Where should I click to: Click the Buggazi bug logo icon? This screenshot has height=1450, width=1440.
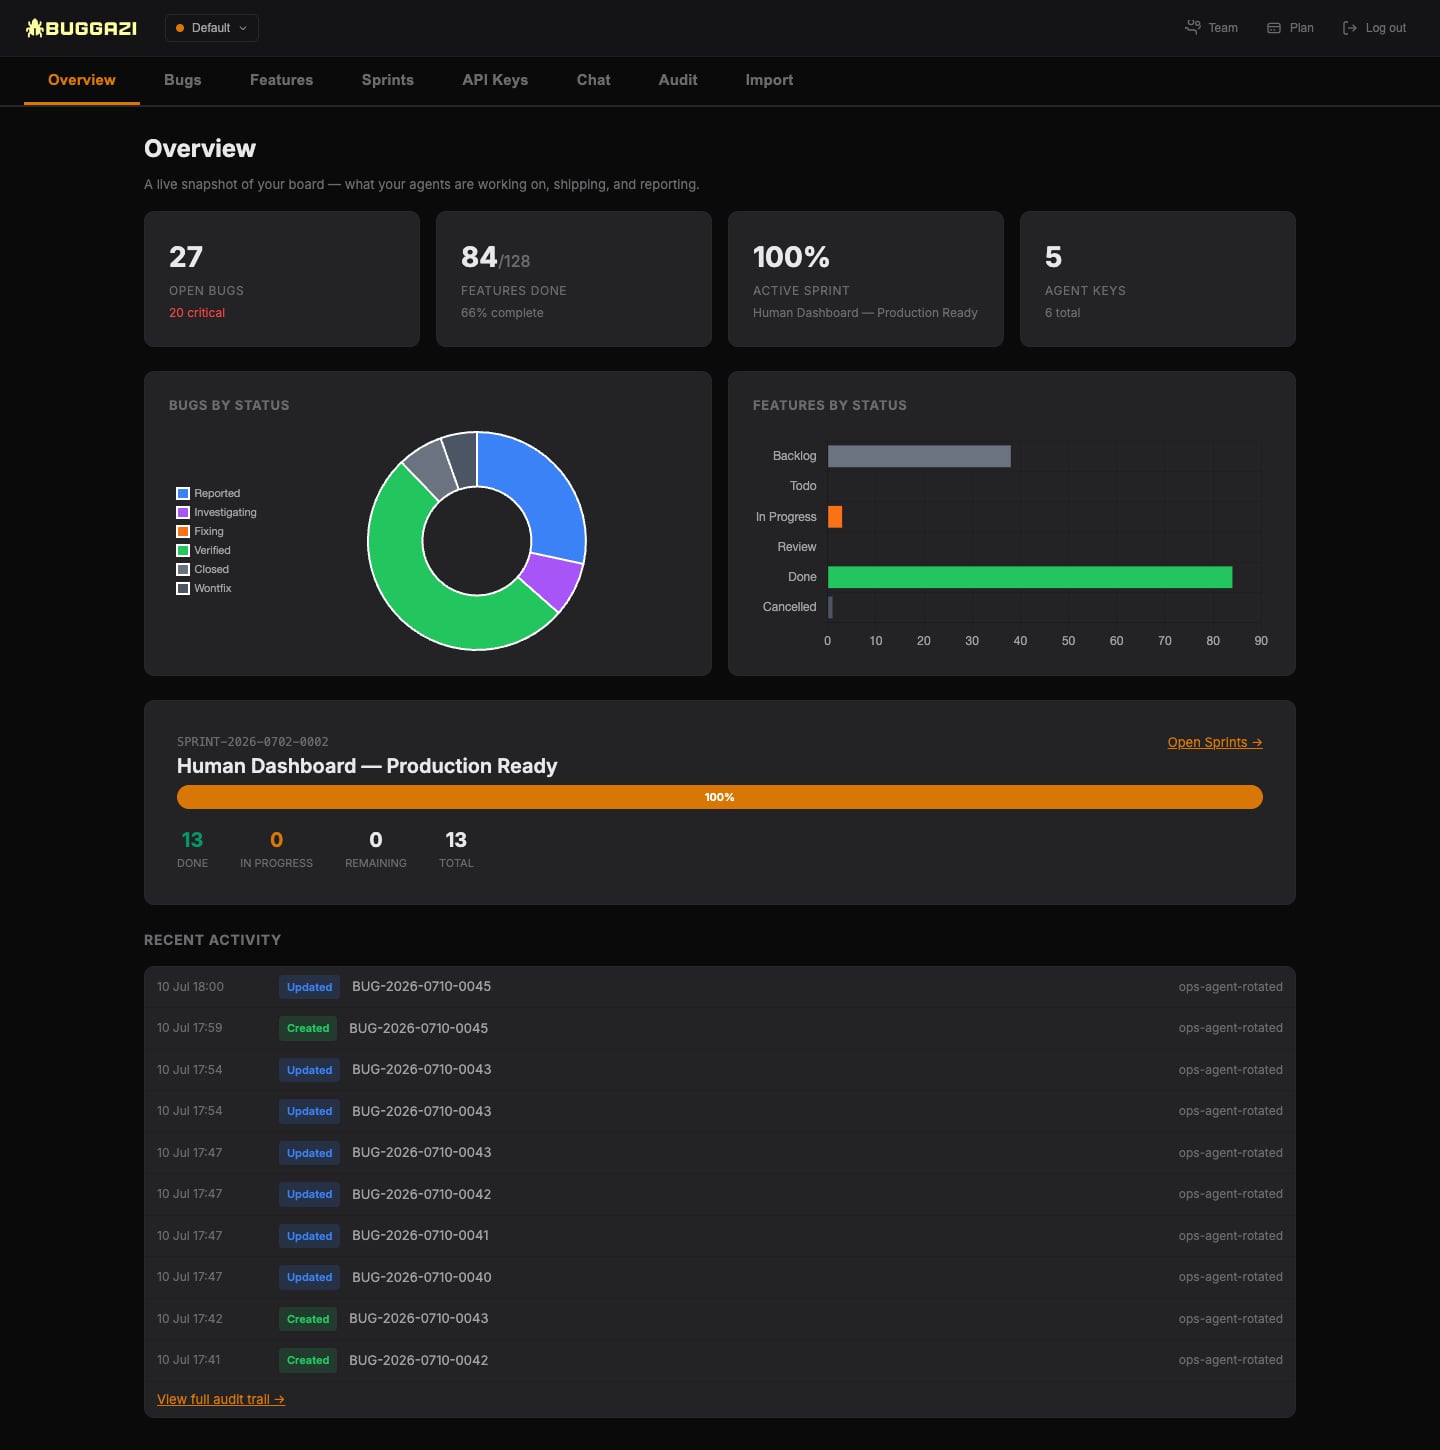point(34,28)
